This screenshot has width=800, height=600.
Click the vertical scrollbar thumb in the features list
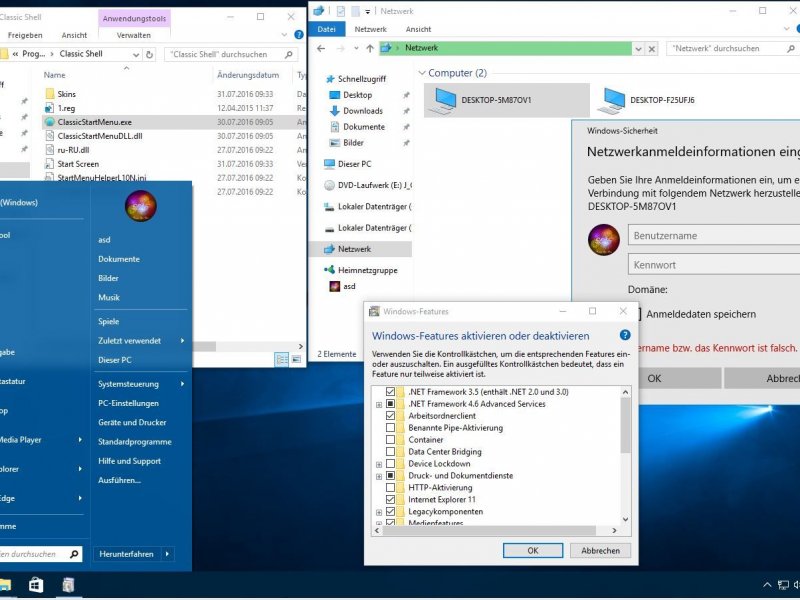pyautogui.click(x=626, y=425)
